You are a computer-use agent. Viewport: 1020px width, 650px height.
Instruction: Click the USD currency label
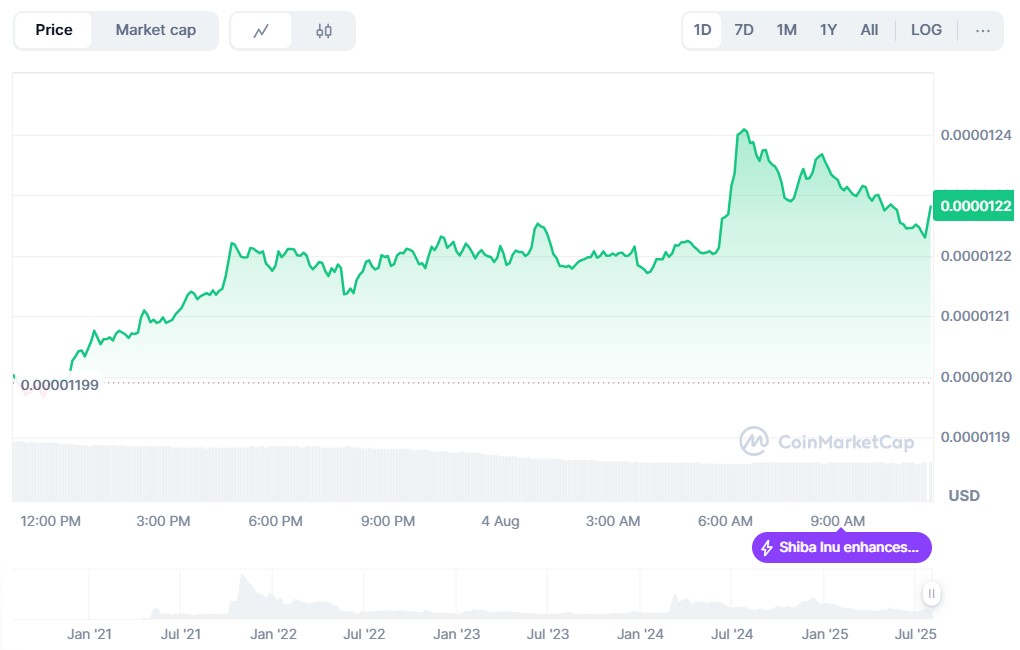[x=963, y=496]
